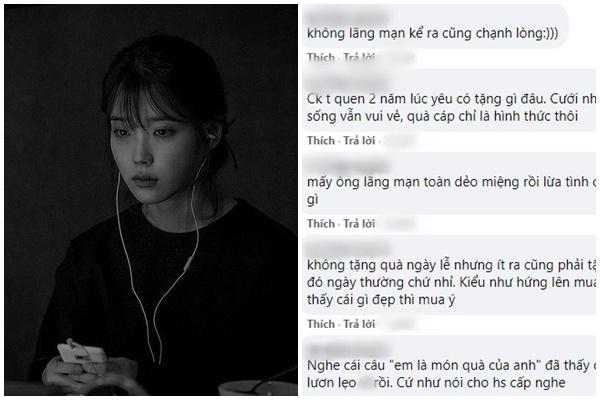The height and width of the screenshot is (400, 600).
Task: Click blurred timestamp under "hình thức thôi" comment
Action: click(400, 140)
